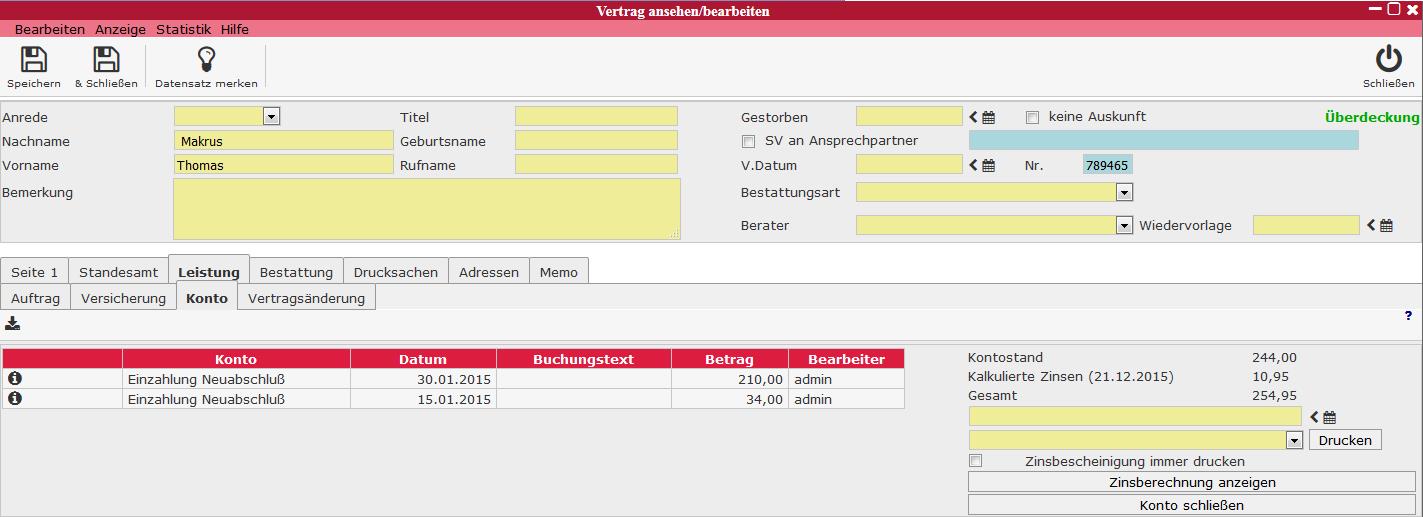Toggle Zinsbescheinigung immer drucken checkbox
The width and height of the screenshot is (1423, 517).
[x=976, y=461]
